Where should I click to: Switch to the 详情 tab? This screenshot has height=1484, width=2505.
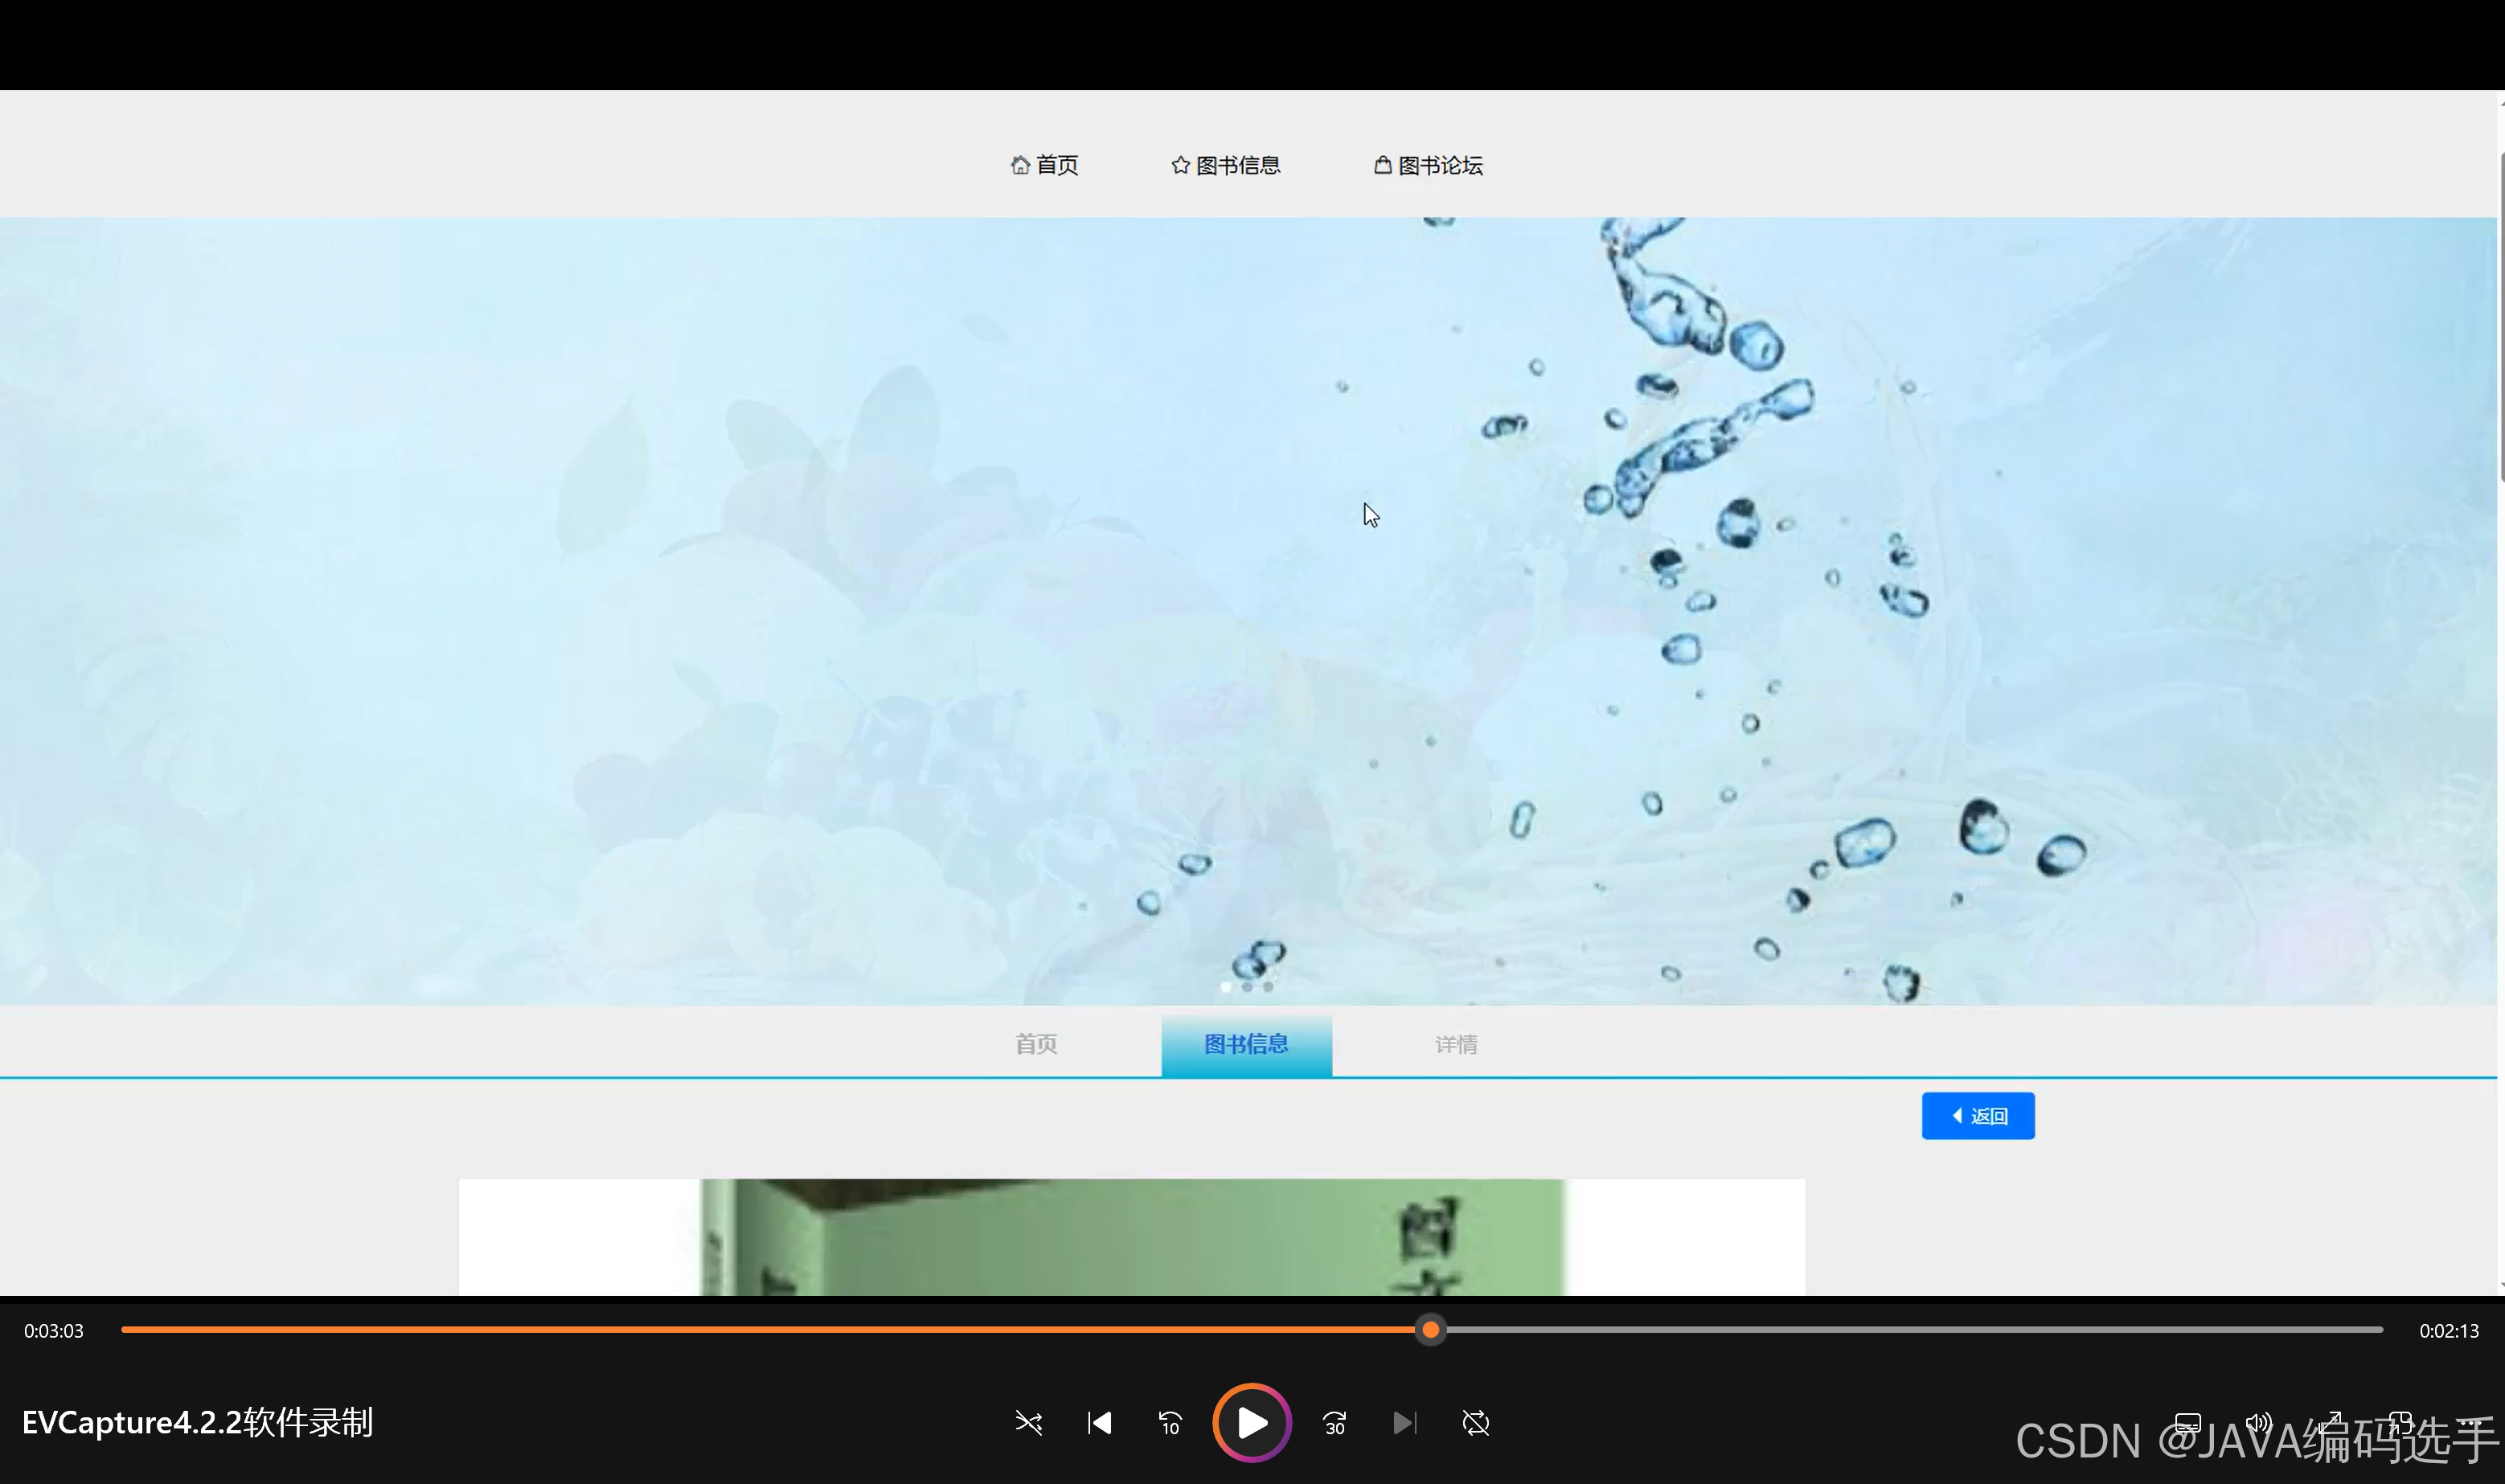click(1456, 1045)
